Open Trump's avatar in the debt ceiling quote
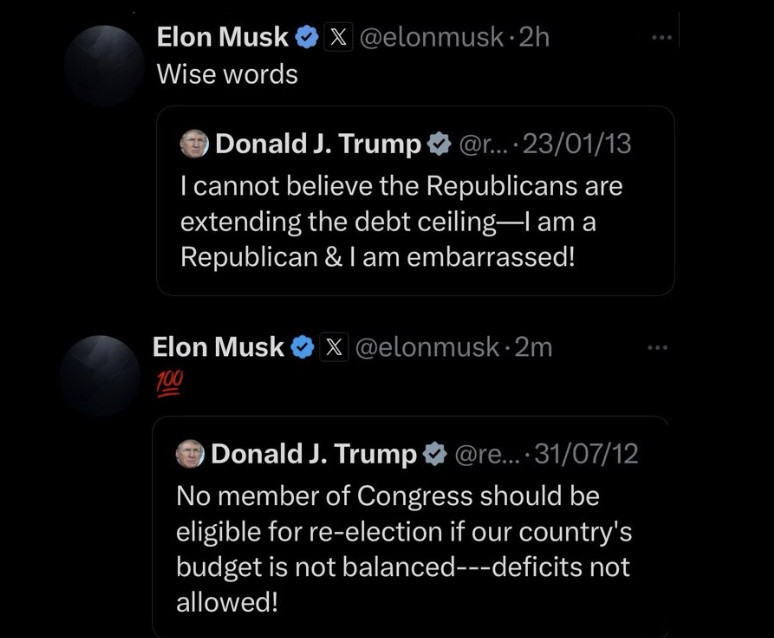 click(194, 144)
